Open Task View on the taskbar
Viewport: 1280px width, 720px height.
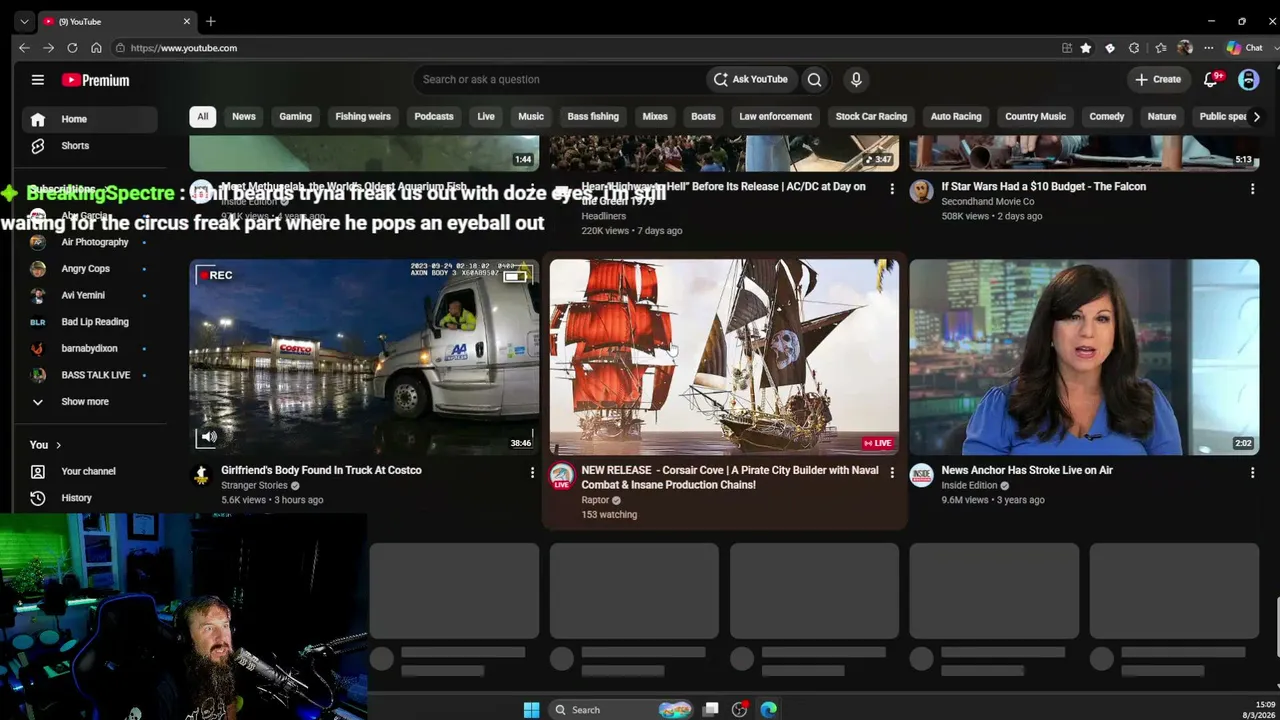[711, 710]
